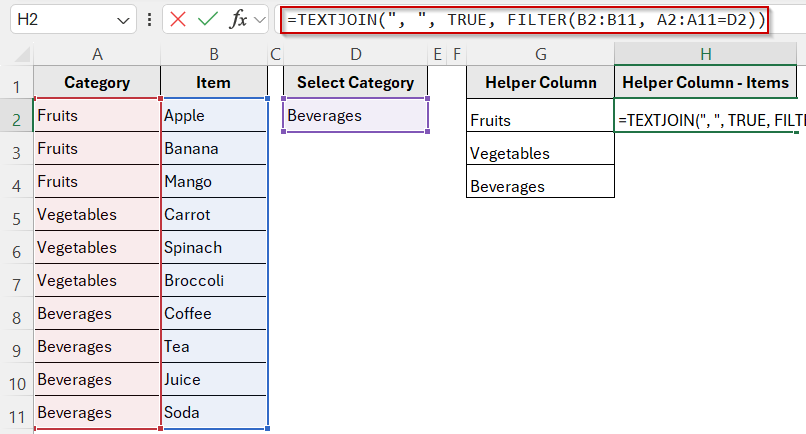This screenshot has width=806, height=434.
Task: Select the Beverages cell in row 10
Action: tap(97, 379)
